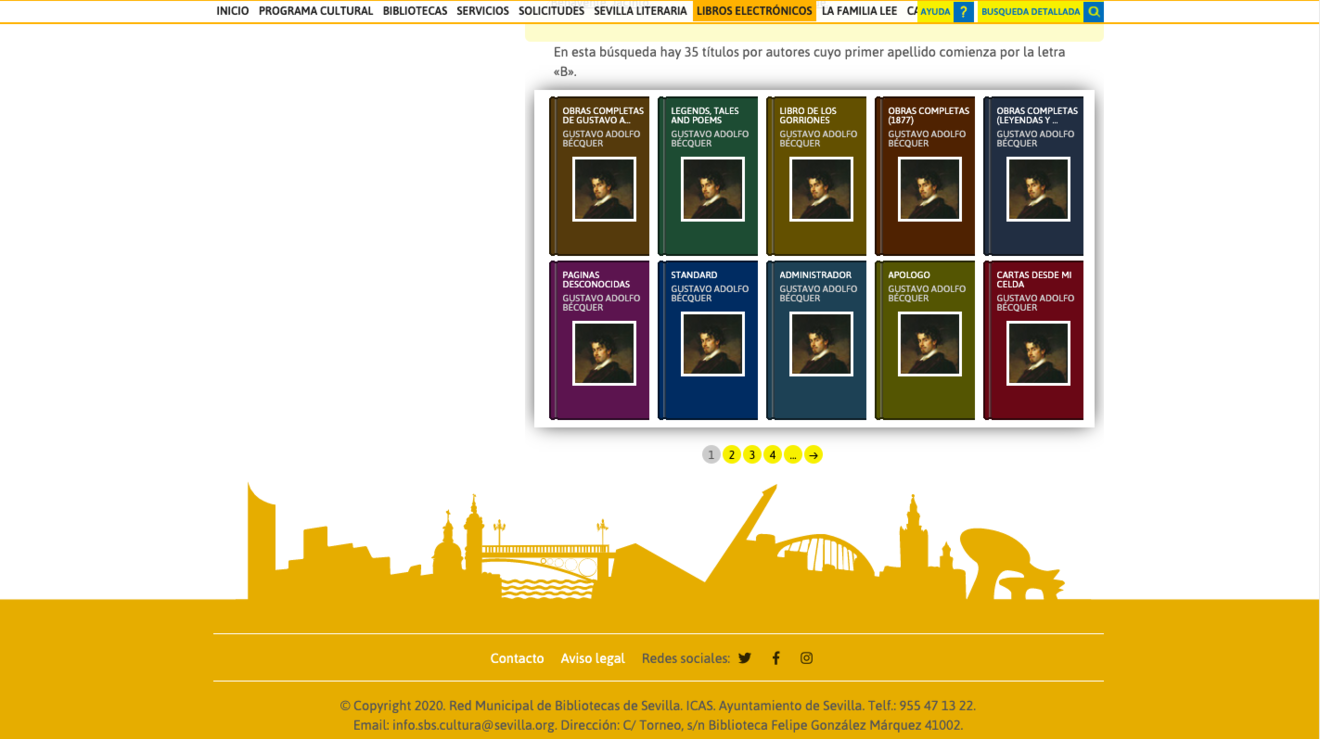Click the Twitter social media icon
The image size is (1320, 739).
pos(745,658)
